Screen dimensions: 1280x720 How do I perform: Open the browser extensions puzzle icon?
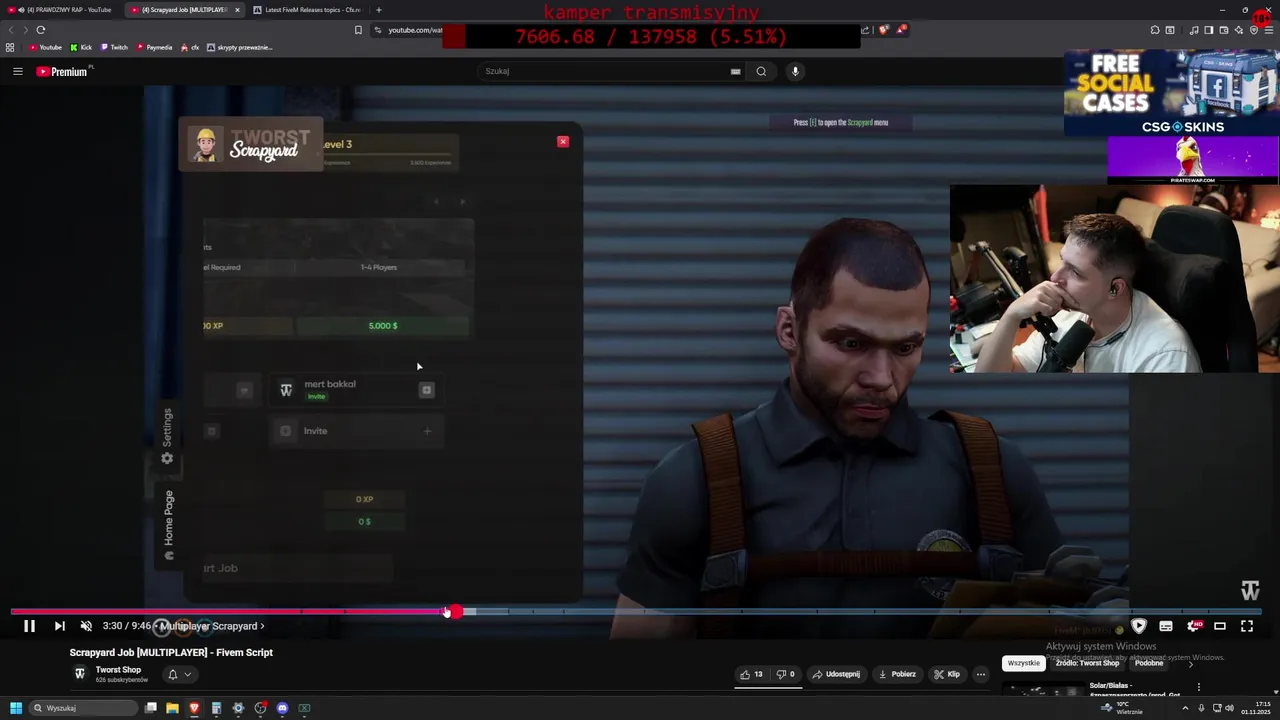1155,30
